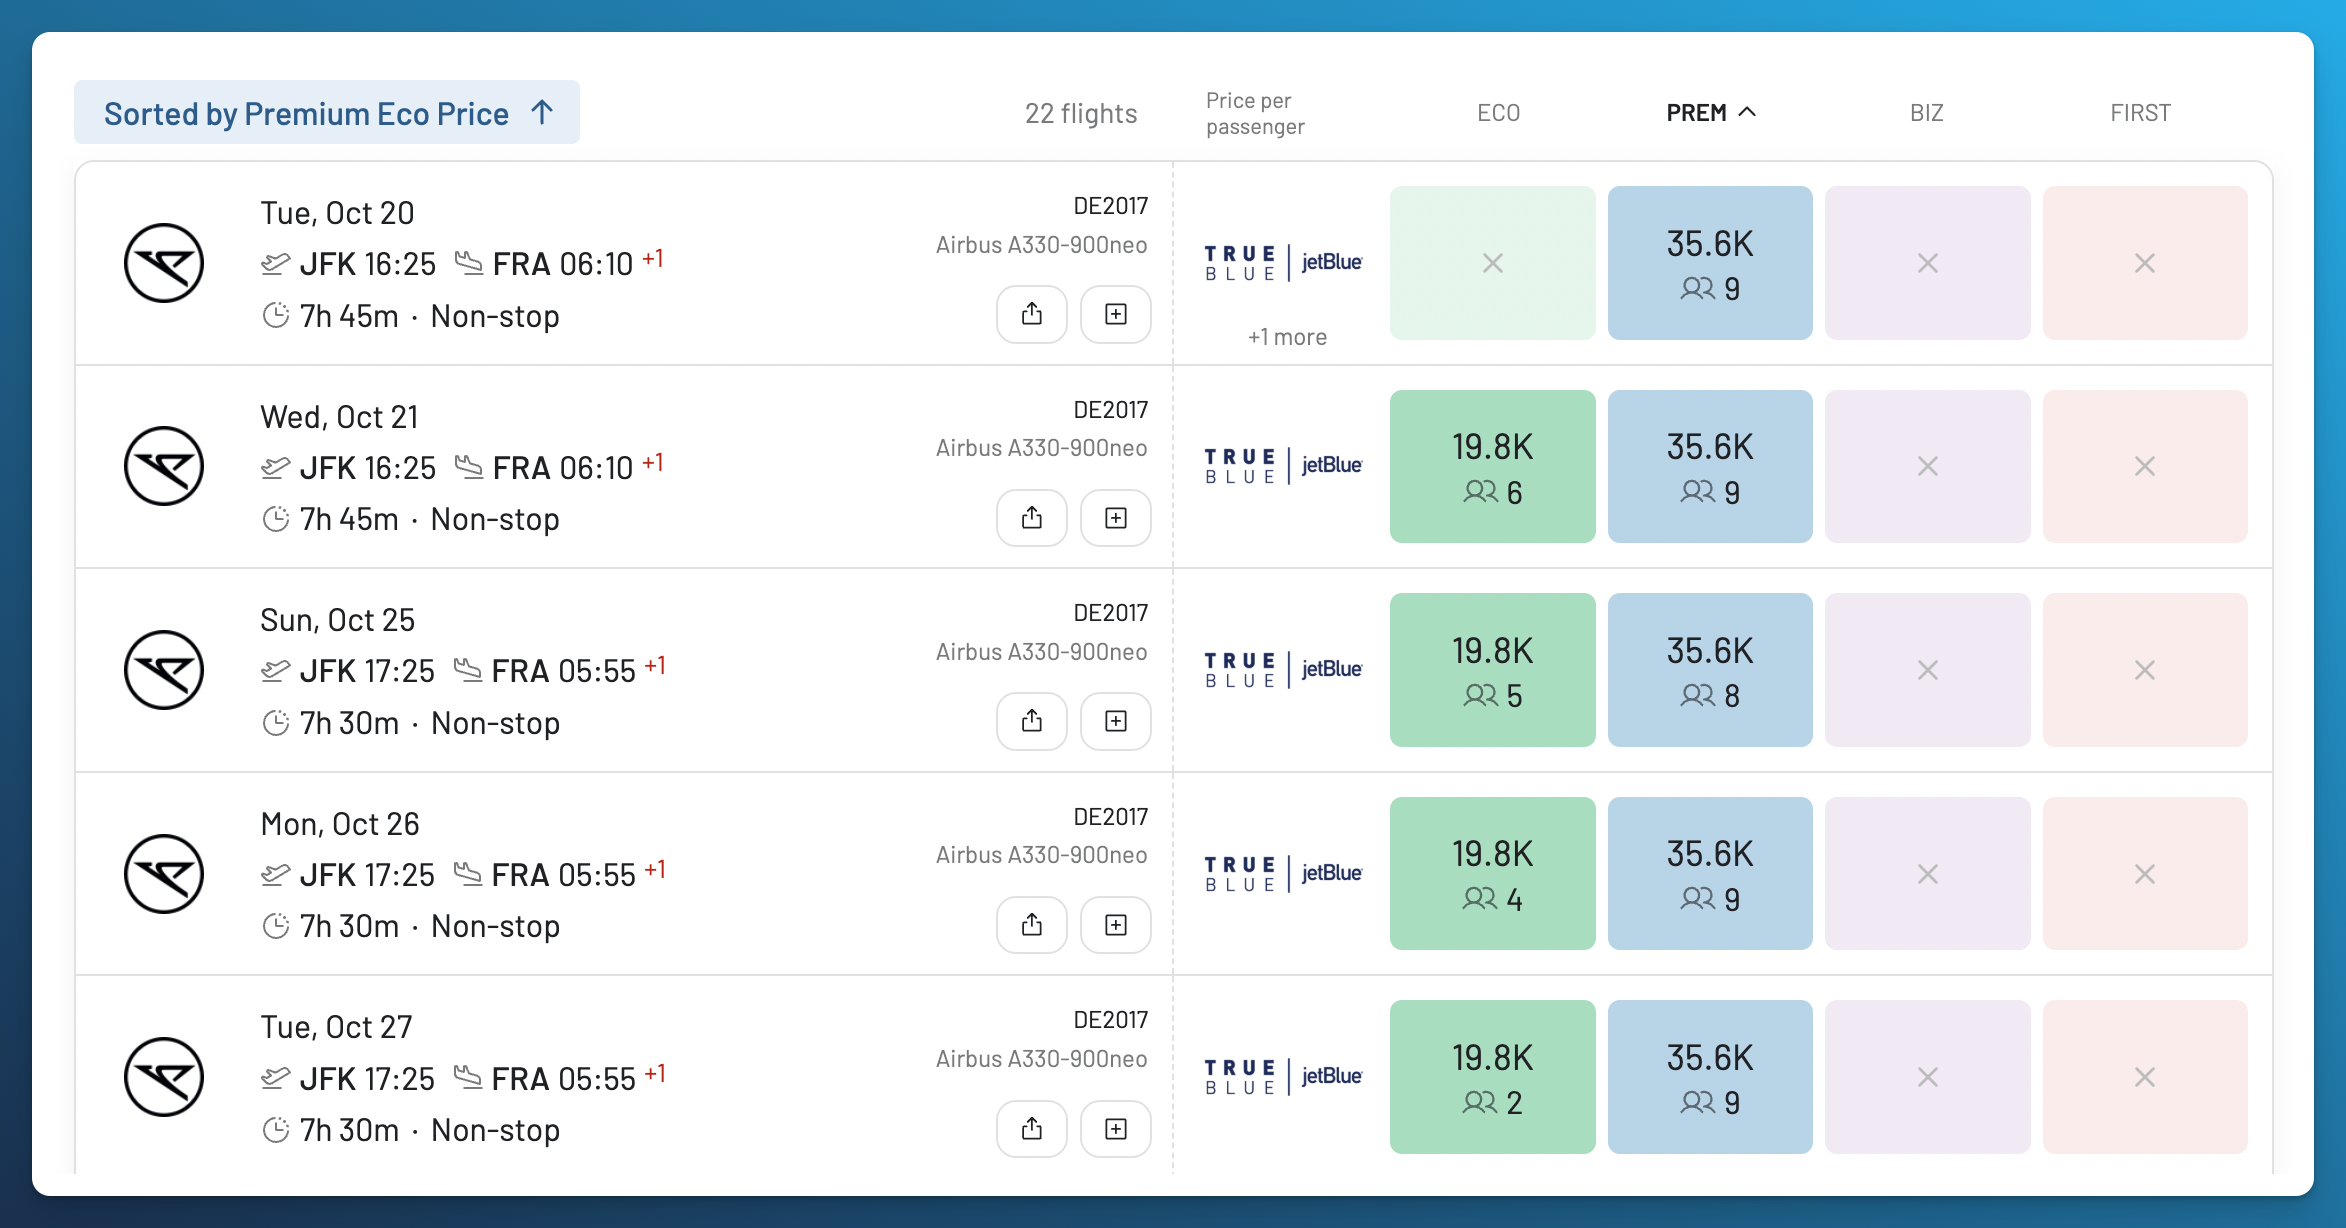Click add icon for Tue, Oct 20 flight
This screenshot has height=1228, width=2346.
pos(1116,314)
